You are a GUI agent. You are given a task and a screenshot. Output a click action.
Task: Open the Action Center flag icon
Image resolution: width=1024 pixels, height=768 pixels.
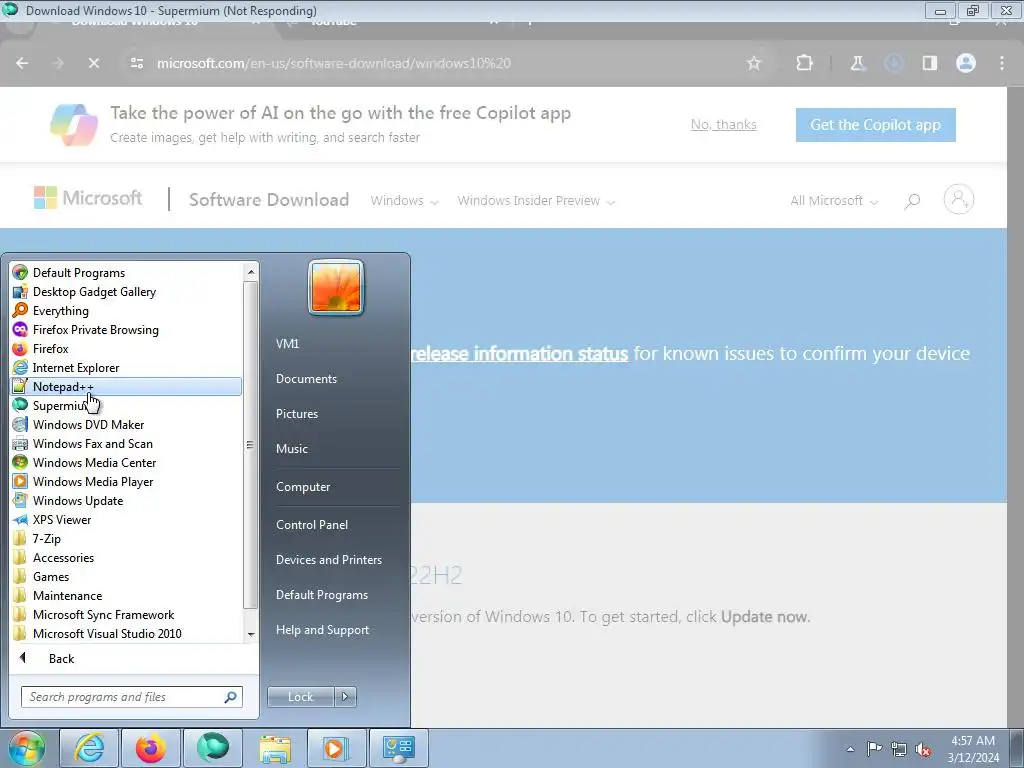(x=874, y=749)
